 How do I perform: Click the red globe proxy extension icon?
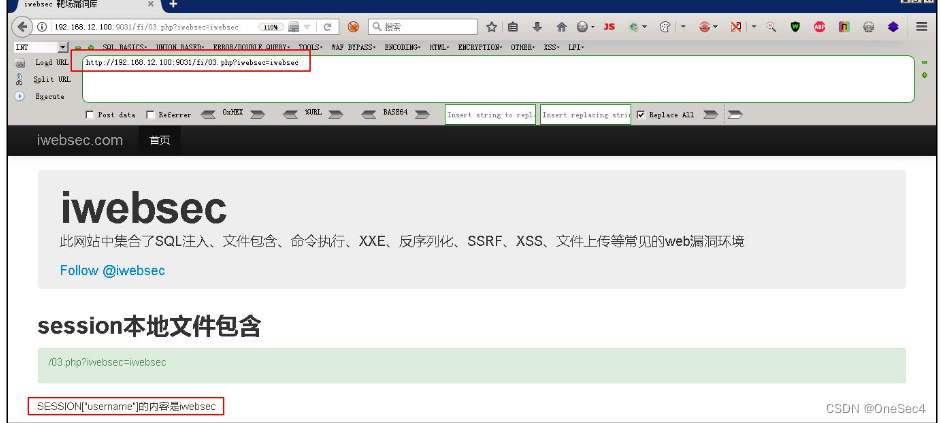[705, 27]
